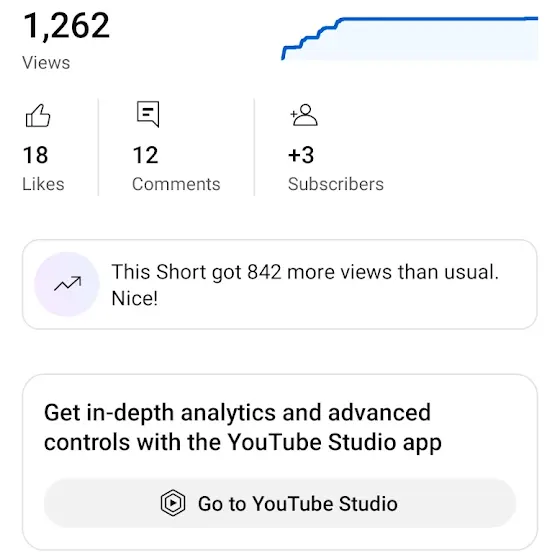Tap the add-subscriber person icon
This screenshot has height=560, width=560.
(x=304, y=115)
